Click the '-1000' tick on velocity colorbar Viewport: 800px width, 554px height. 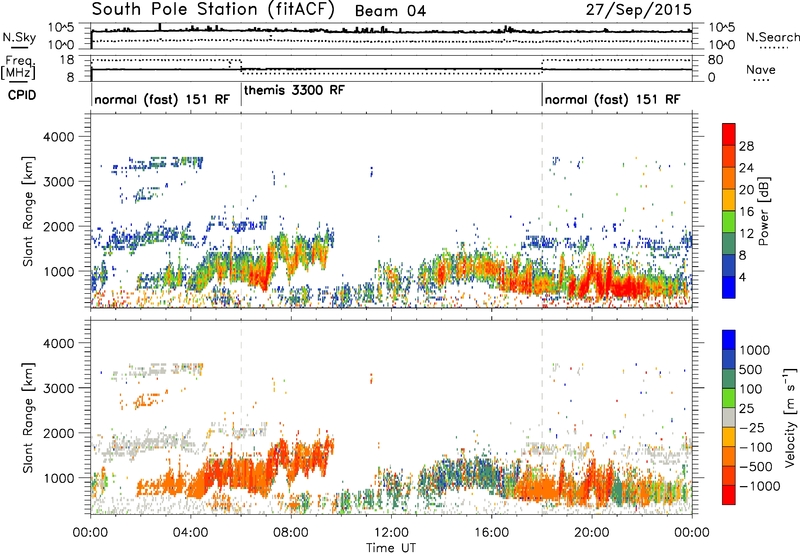[x=759, y=486]
